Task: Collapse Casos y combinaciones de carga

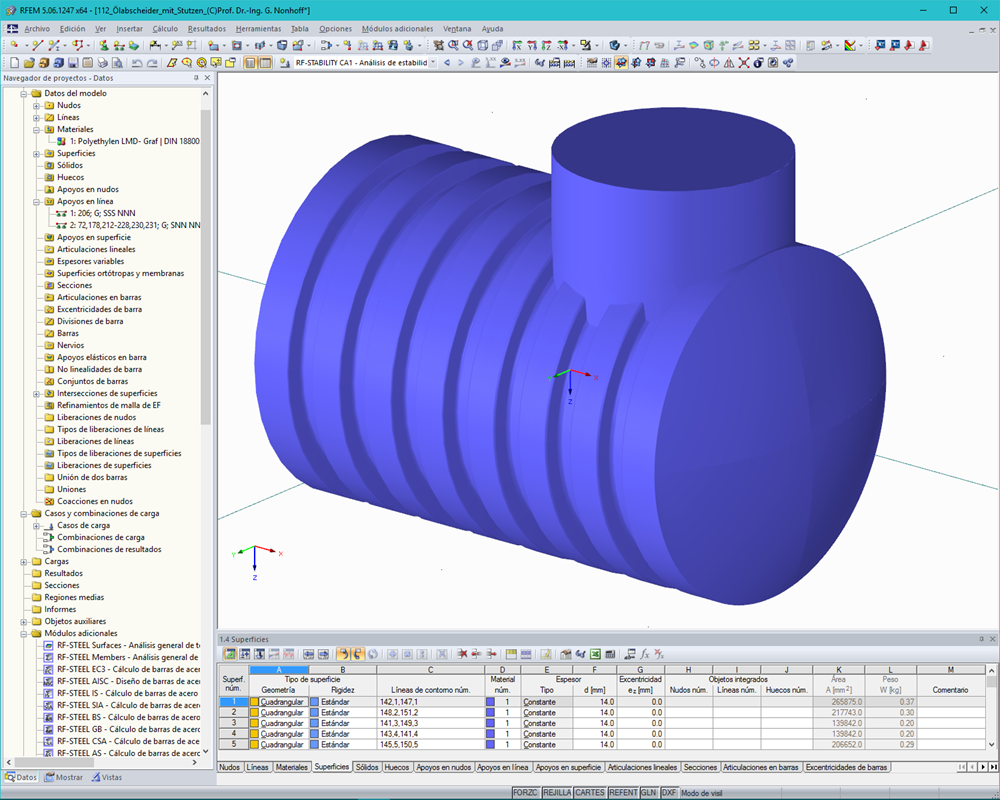Action: click(24, 514)
